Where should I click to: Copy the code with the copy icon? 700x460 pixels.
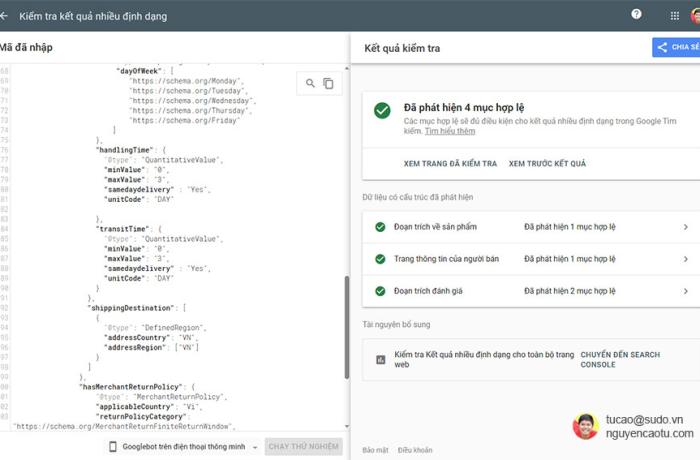click(328, 84)
